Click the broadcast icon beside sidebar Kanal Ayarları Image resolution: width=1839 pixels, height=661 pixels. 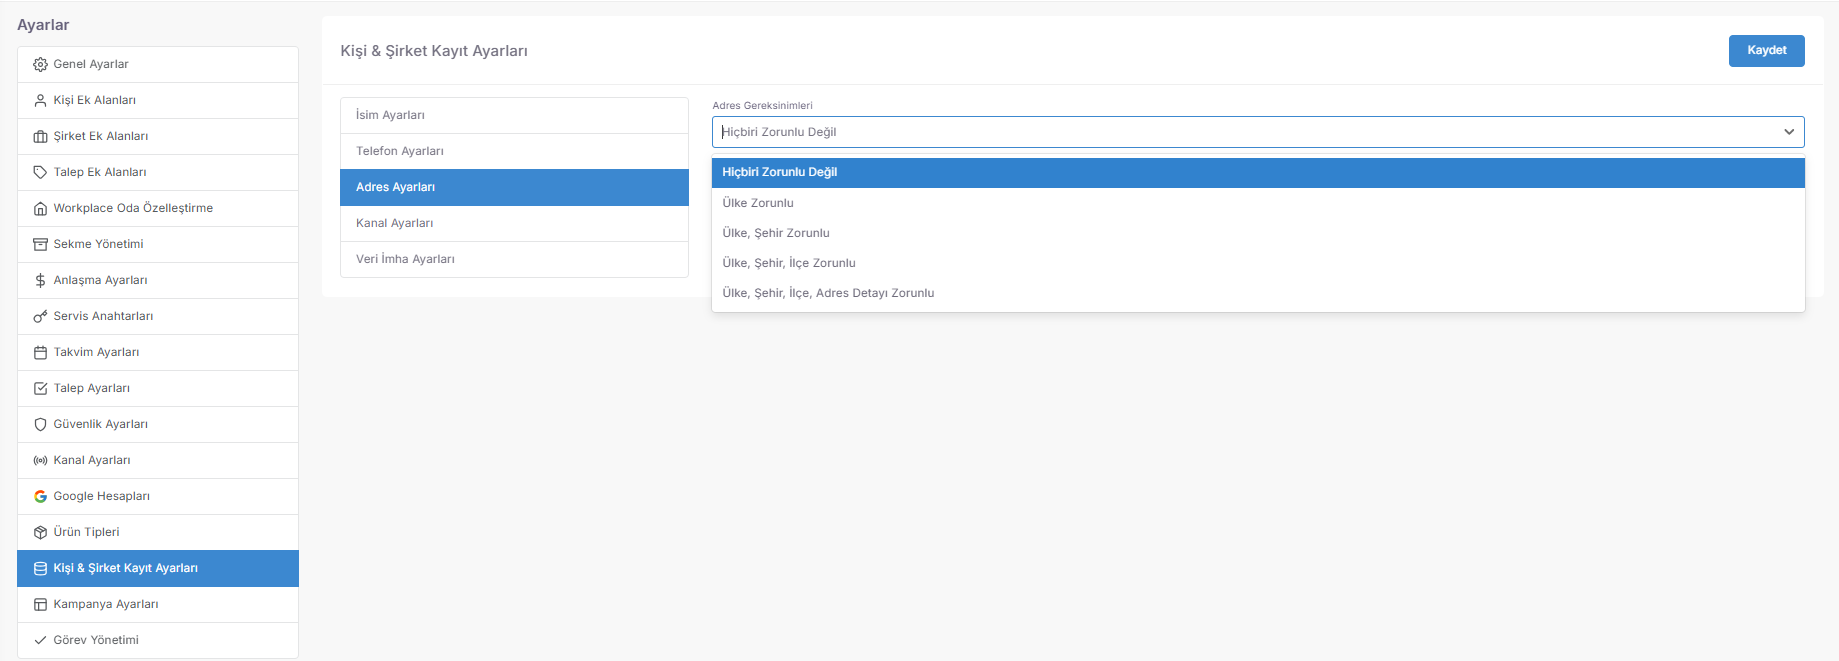(x=40, y=460)
